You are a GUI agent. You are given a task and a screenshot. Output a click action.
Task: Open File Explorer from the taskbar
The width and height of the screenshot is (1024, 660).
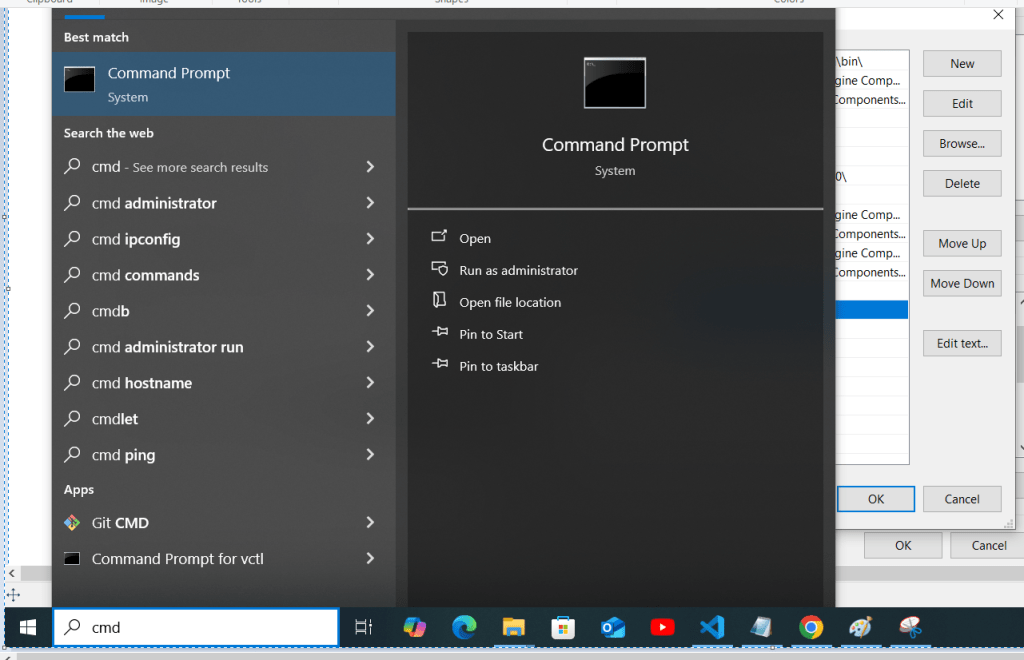point(513,627)
